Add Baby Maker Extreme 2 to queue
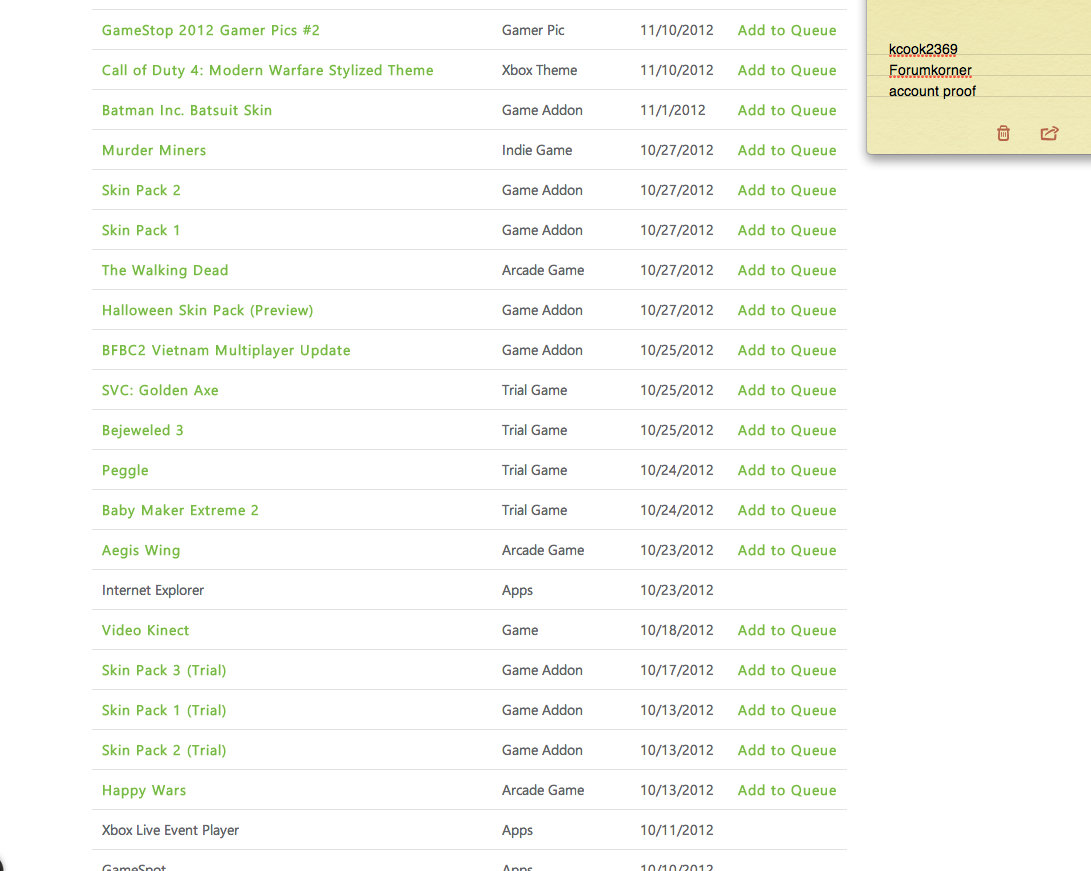This screenshot has width=1091, height=871. (x=787, y=510)
